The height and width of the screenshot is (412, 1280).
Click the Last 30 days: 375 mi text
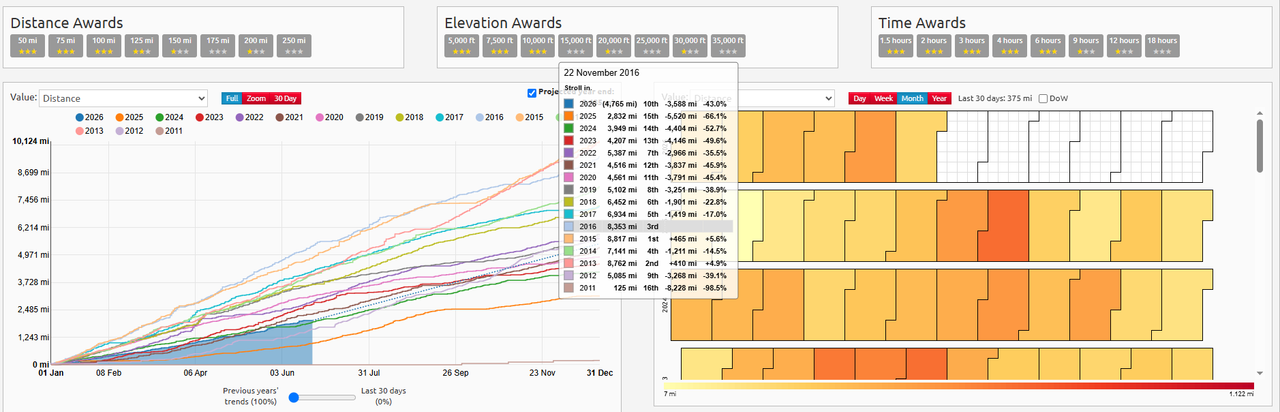click(x=995, y=98)
